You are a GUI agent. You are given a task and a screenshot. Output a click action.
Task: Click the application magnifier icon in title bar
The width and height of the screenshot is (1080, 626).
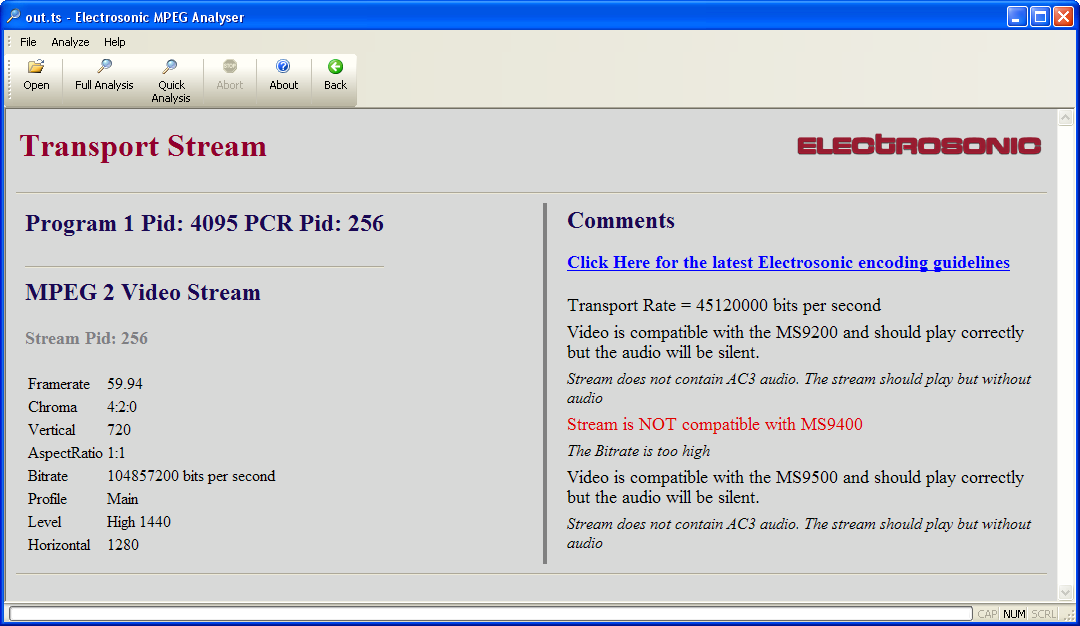(13, 16)
